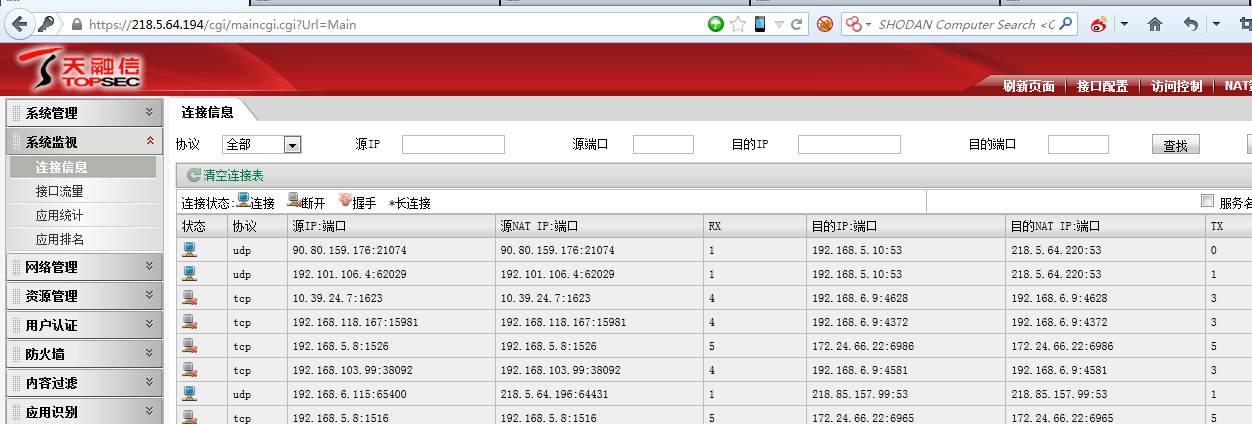Click status icon for 10.39.24.7:1623 row

189,297
